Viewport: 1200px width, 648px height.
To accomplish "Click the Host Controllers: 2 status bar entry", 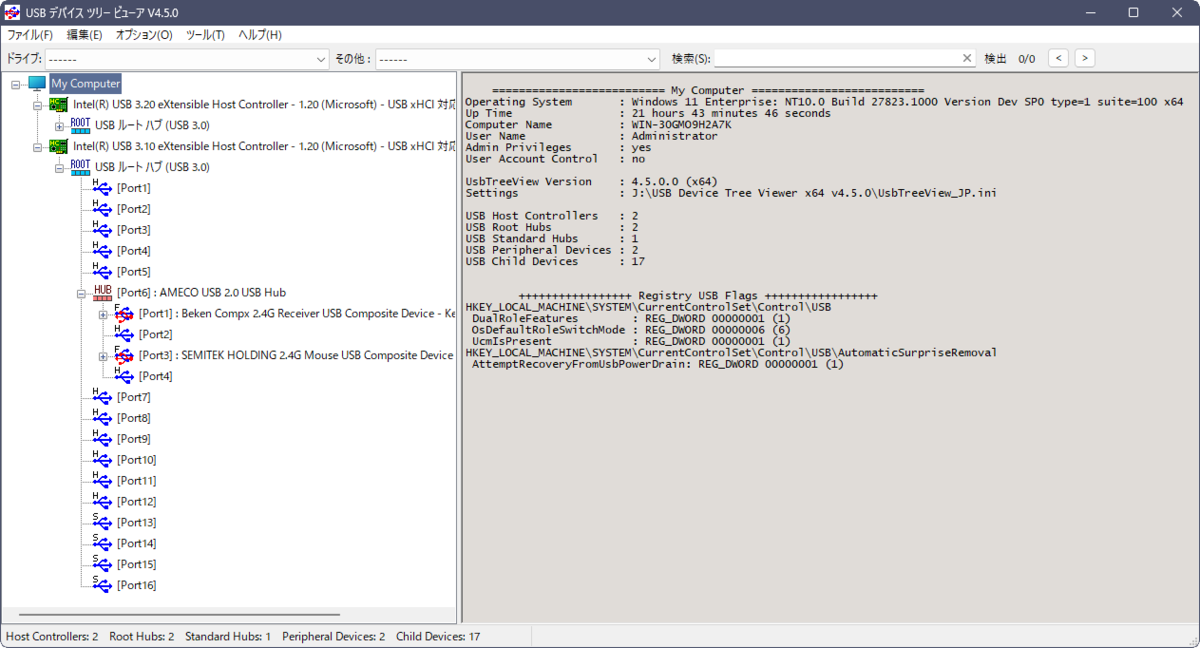I will [x=52, y=636].
